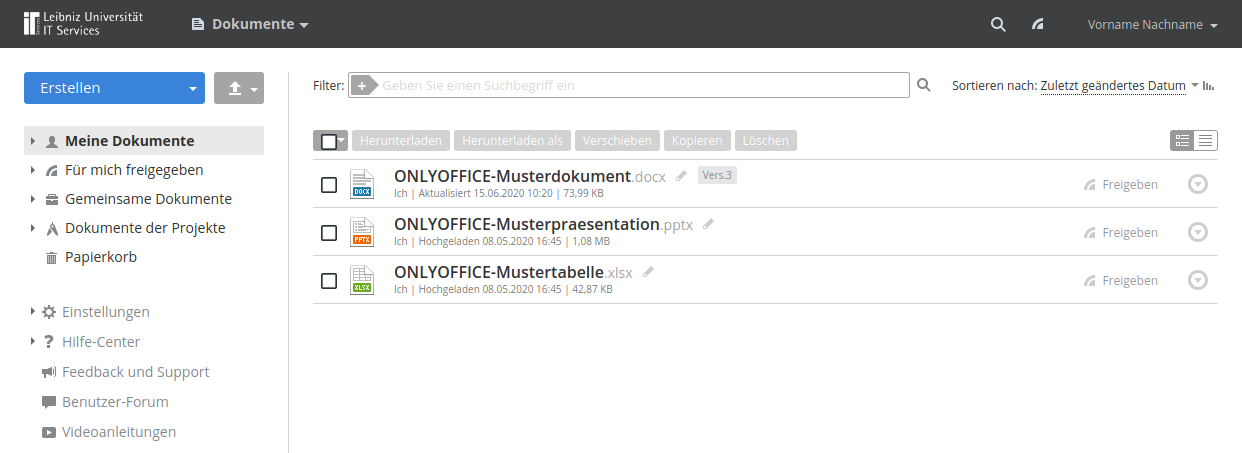Viewport: 1242px width, 453px height.
Task: Toggle sort order direction icon
Action: pyautogui.click(x=1208, y=86)
